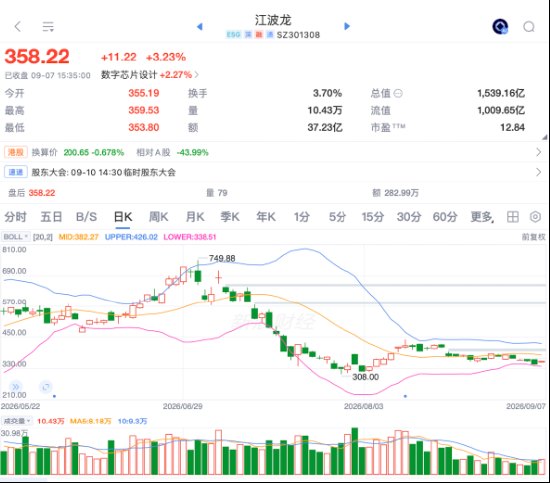Screen dimensions: 550x483
Task: Click the 流值 value 1,009.65亿
Action: pos(501,110)
